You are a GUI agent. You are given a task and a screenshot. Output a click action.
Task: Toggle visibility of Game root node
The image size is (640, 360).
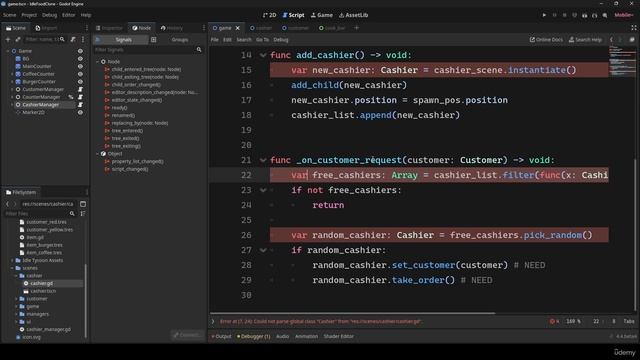coord(80,51)
